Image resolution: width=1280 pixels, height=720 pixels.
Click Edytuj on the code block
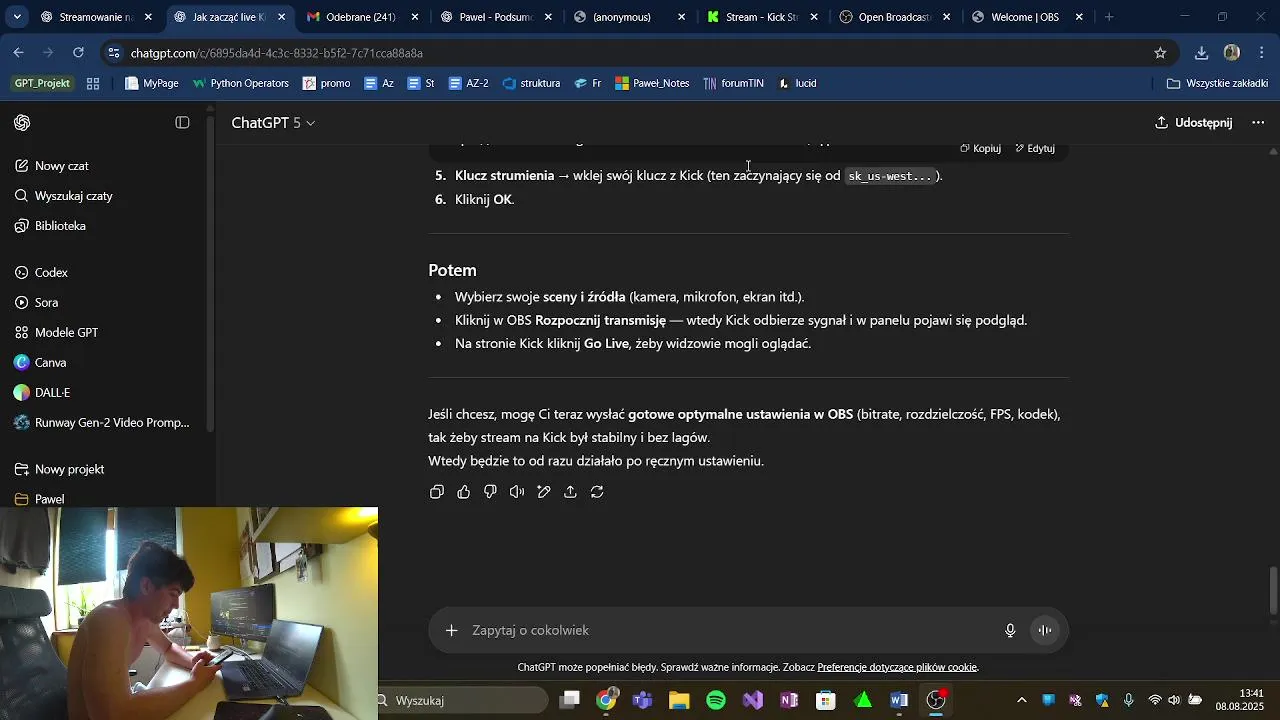point(1035,148)
